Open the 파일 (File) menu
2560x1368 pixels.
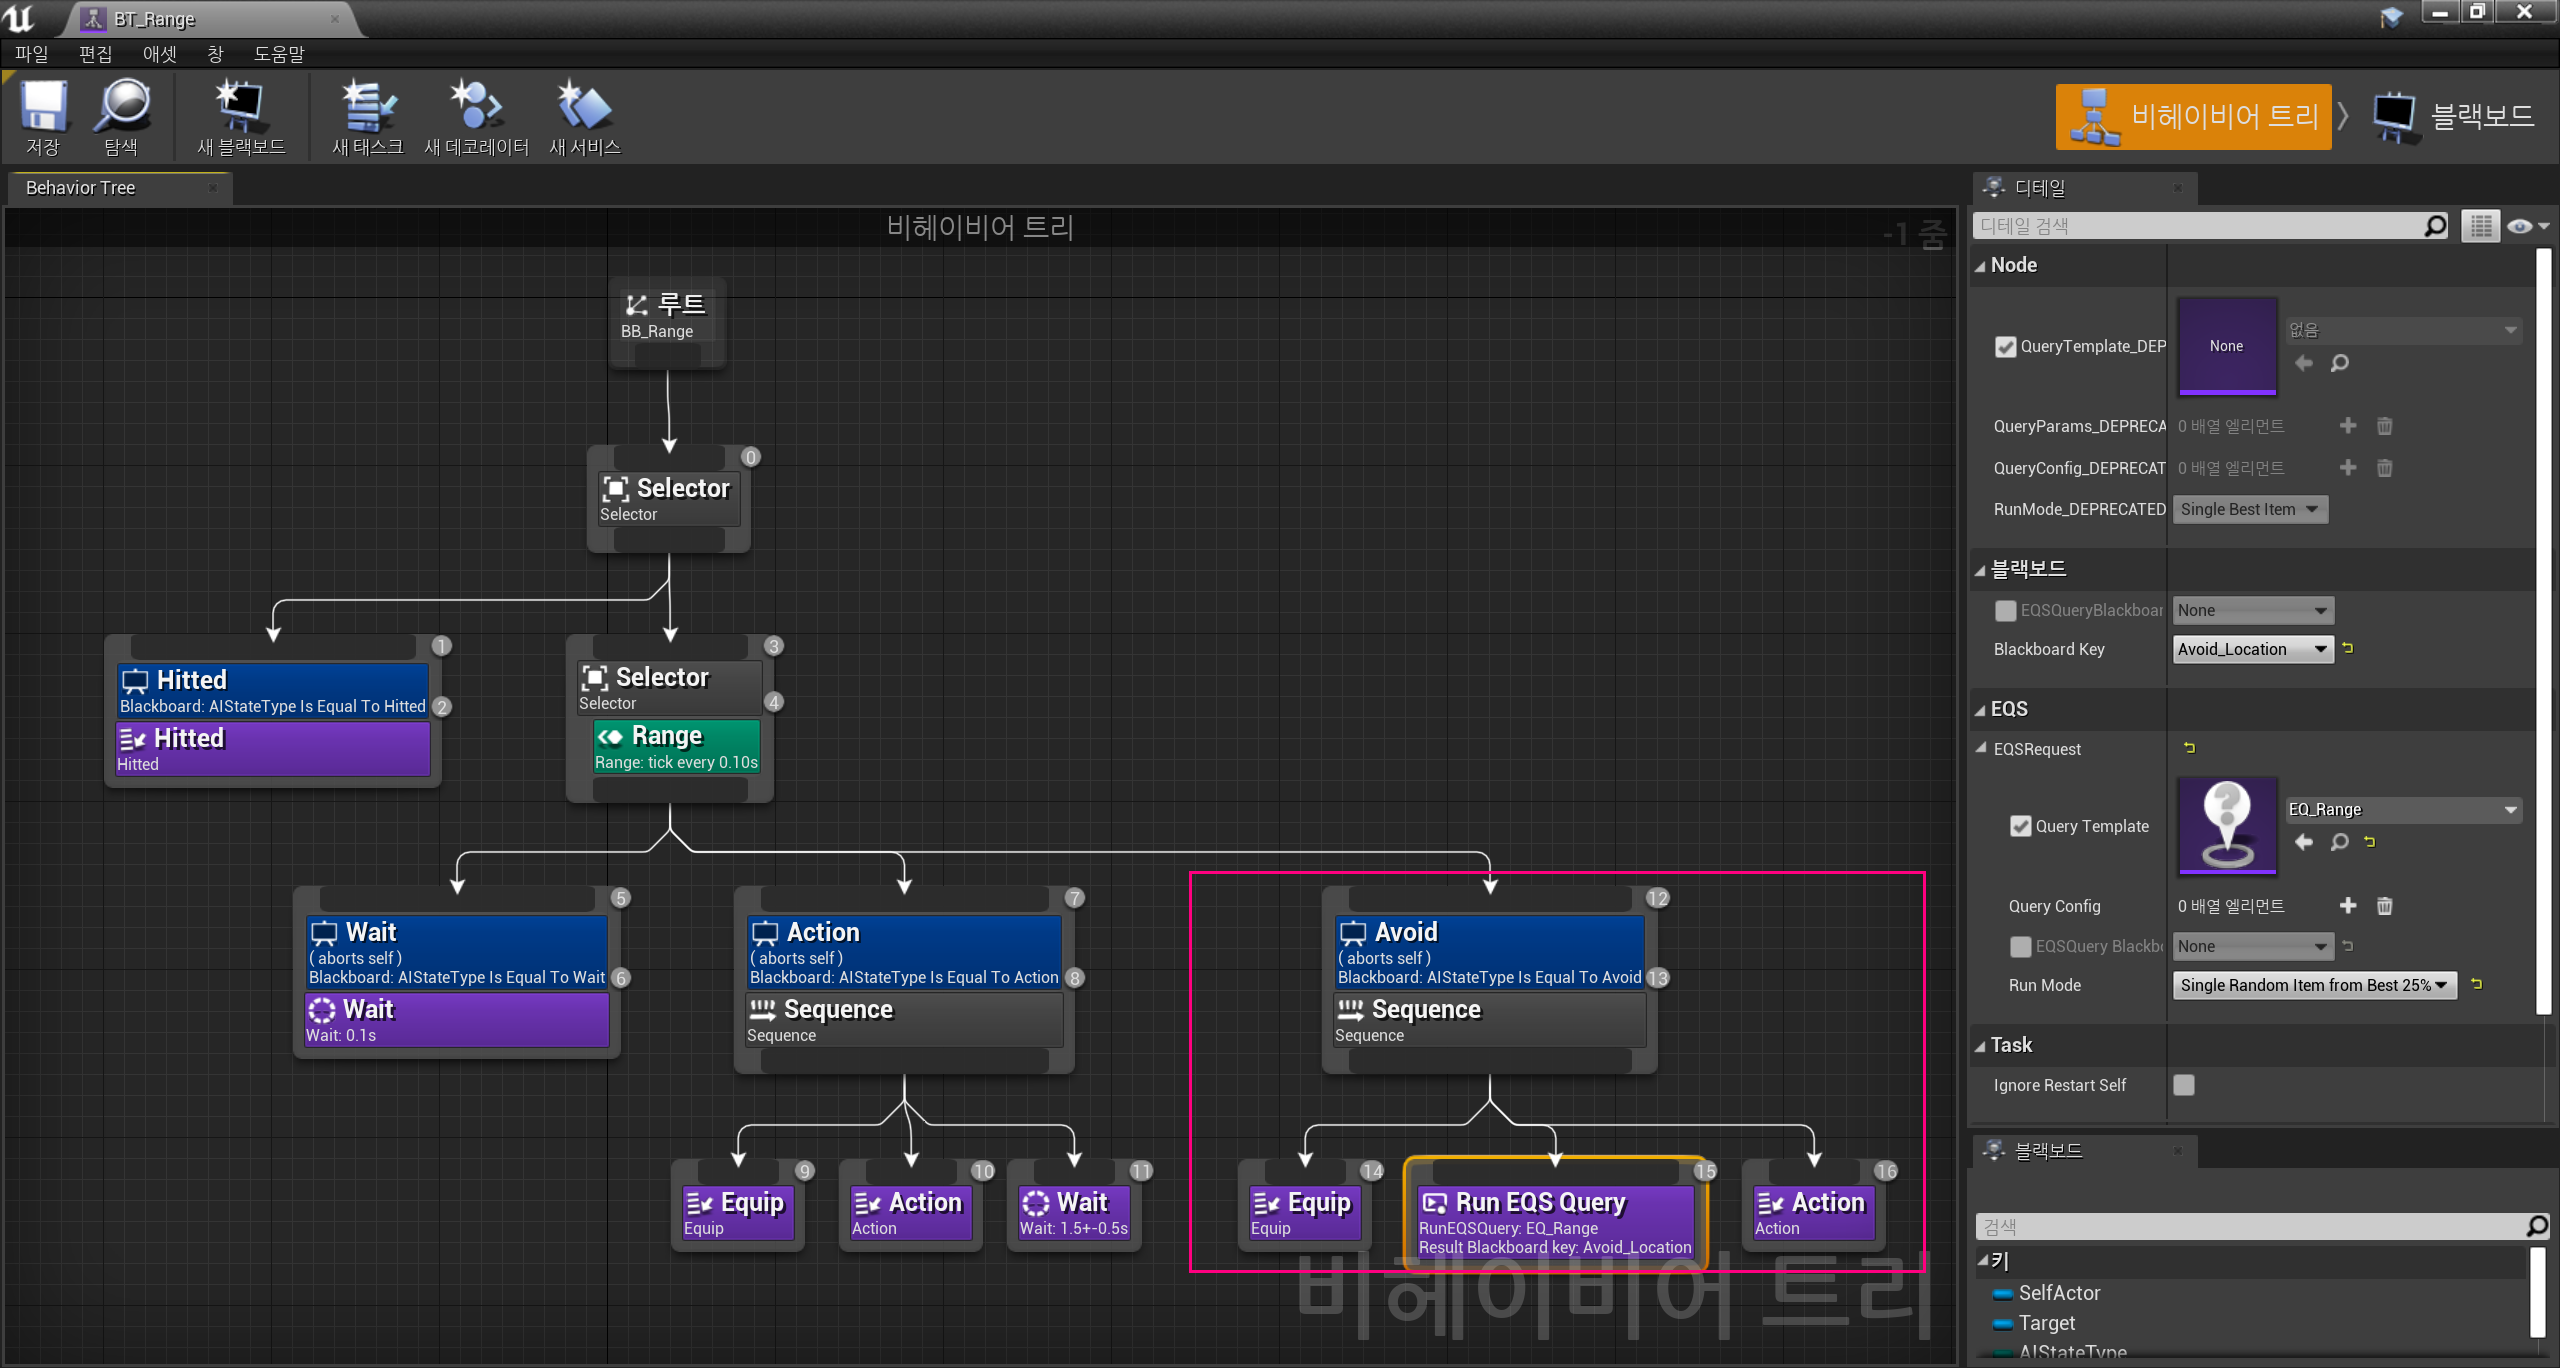point(31,53)
